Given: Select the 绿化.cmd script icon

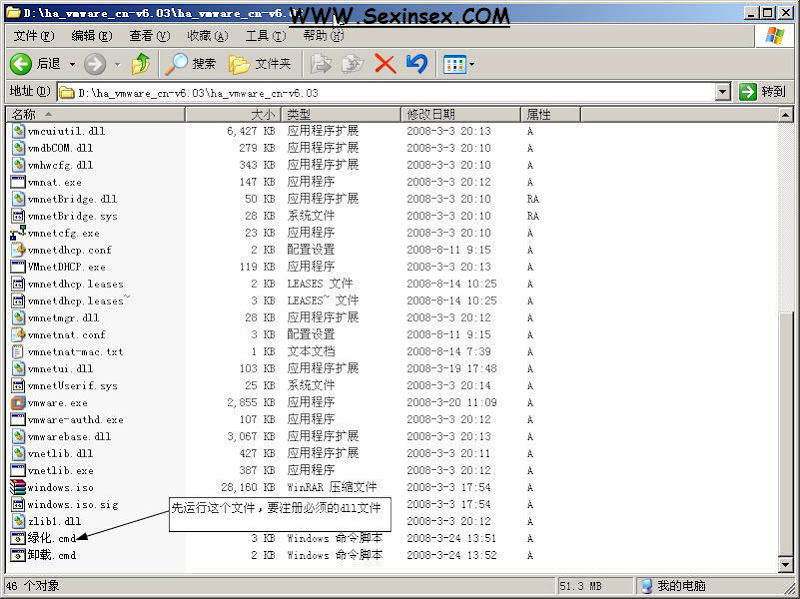Looking at the screenshot, I should point(18,538).
